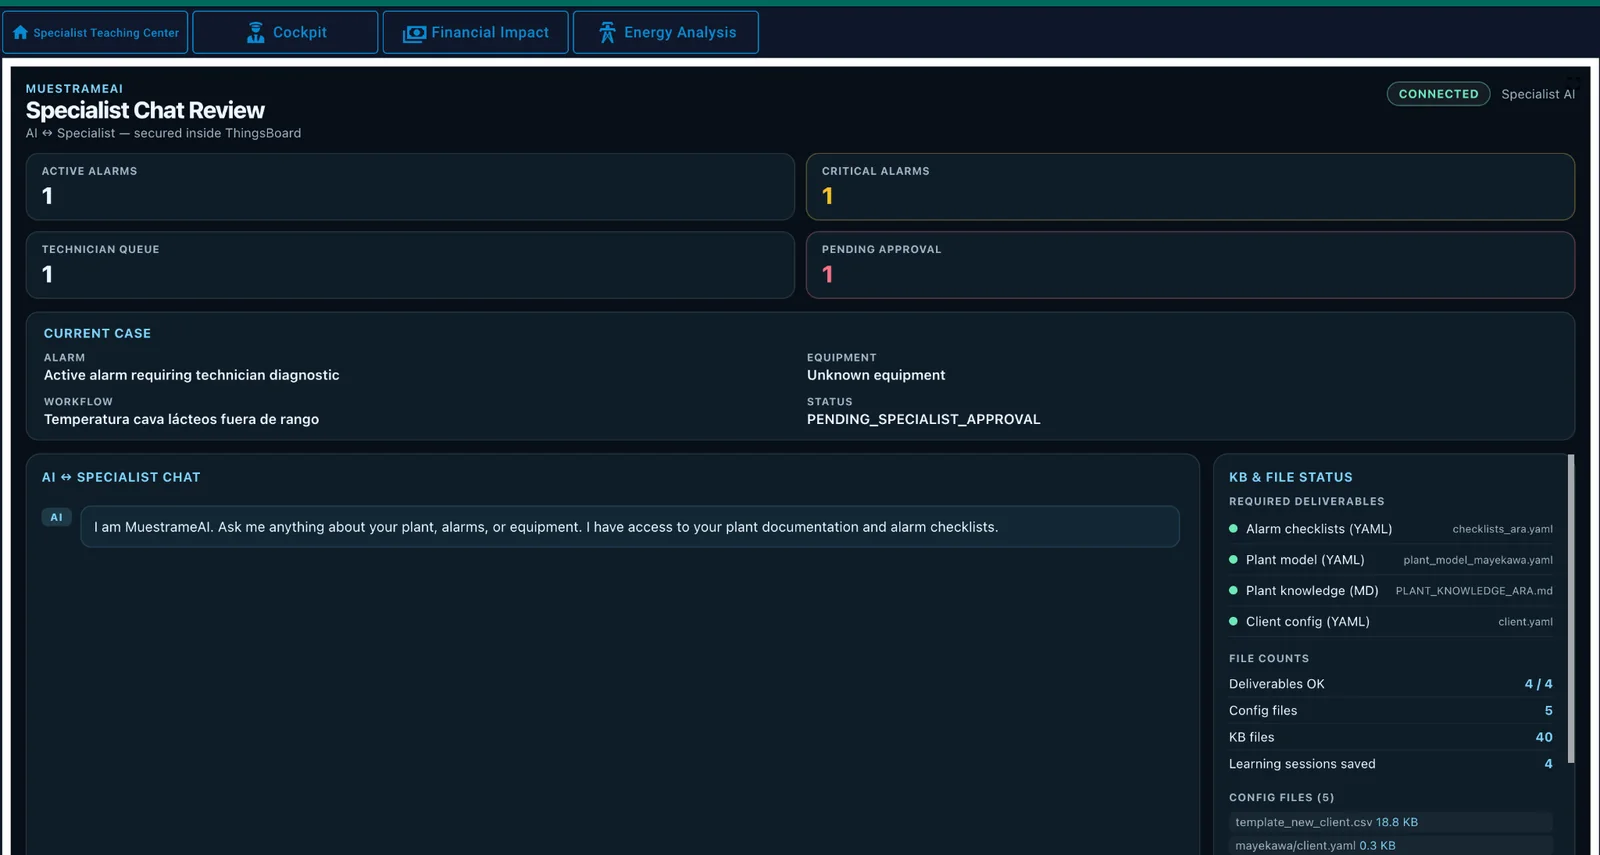
Task: Click the Specialist Chat Review heading
Action: pyautogui.click(x=145, y=111)
